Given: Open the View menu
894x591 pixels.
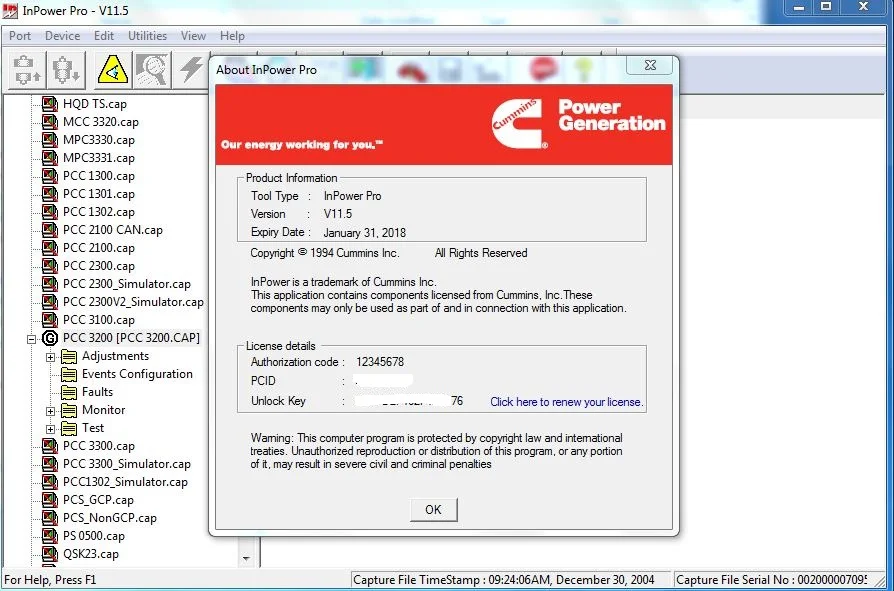Looking at the screenshot, I should click(193, 36).
